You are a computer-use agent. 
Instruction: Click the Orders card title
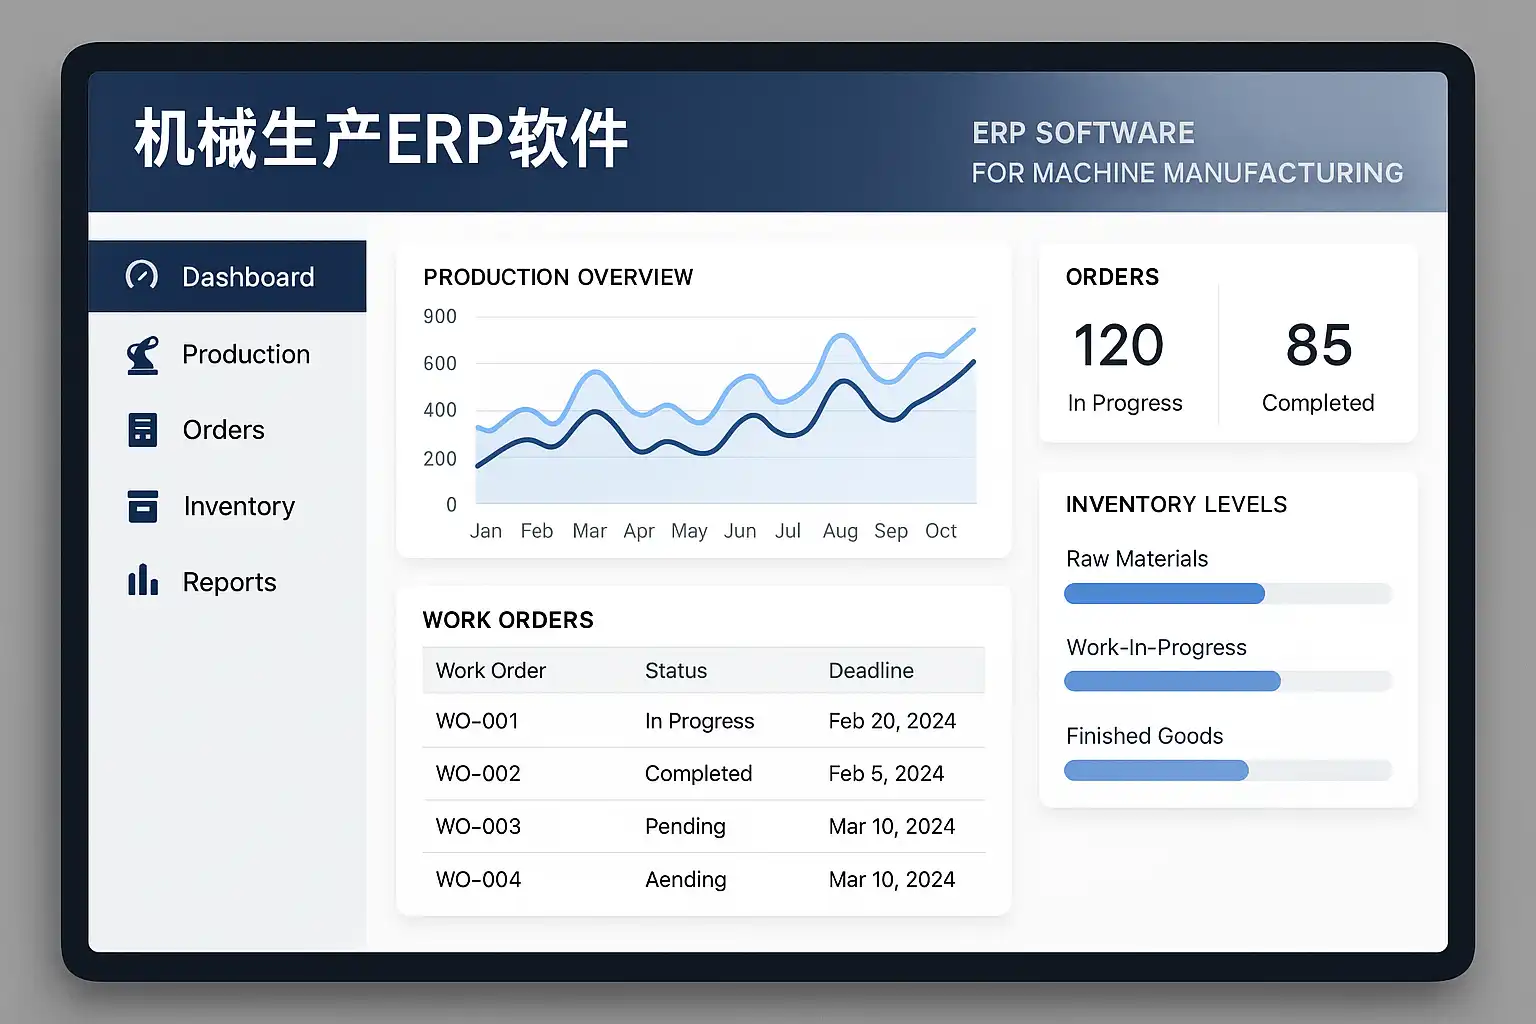pos(1112,277)
